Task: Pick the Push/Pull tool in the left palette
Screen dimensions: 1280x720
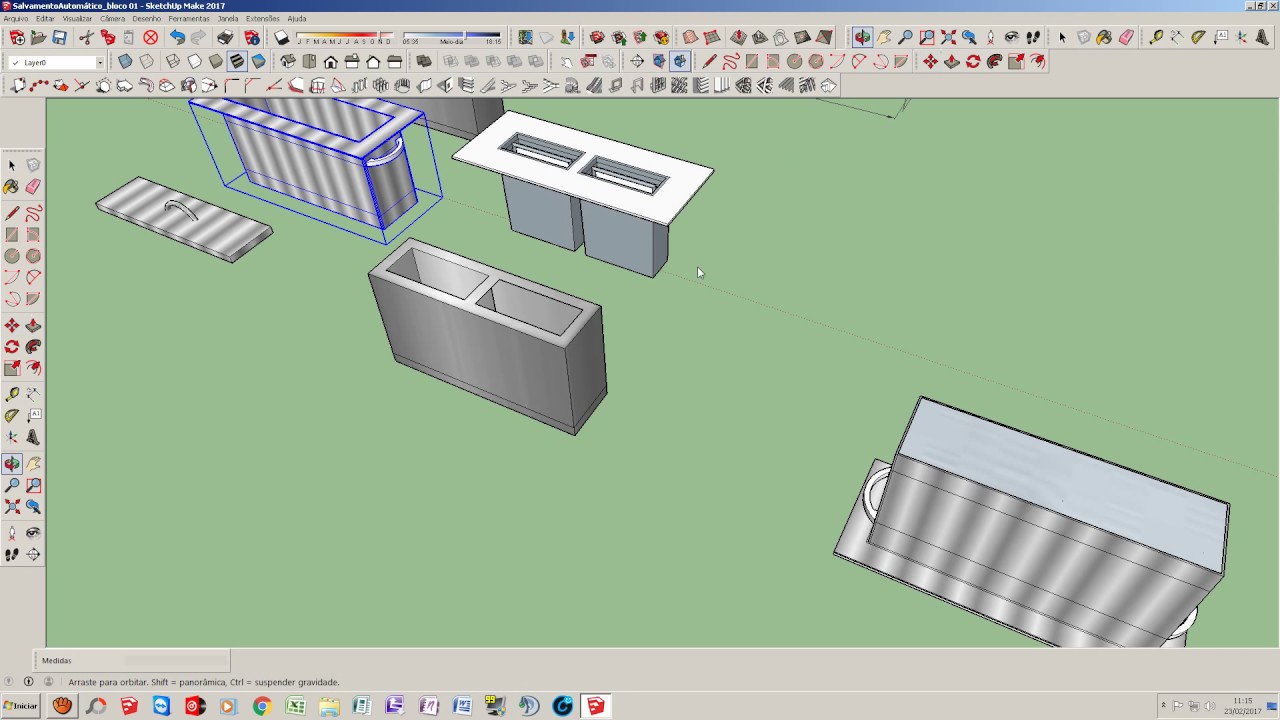Action: pyautogui.click(x=33, y=326)
